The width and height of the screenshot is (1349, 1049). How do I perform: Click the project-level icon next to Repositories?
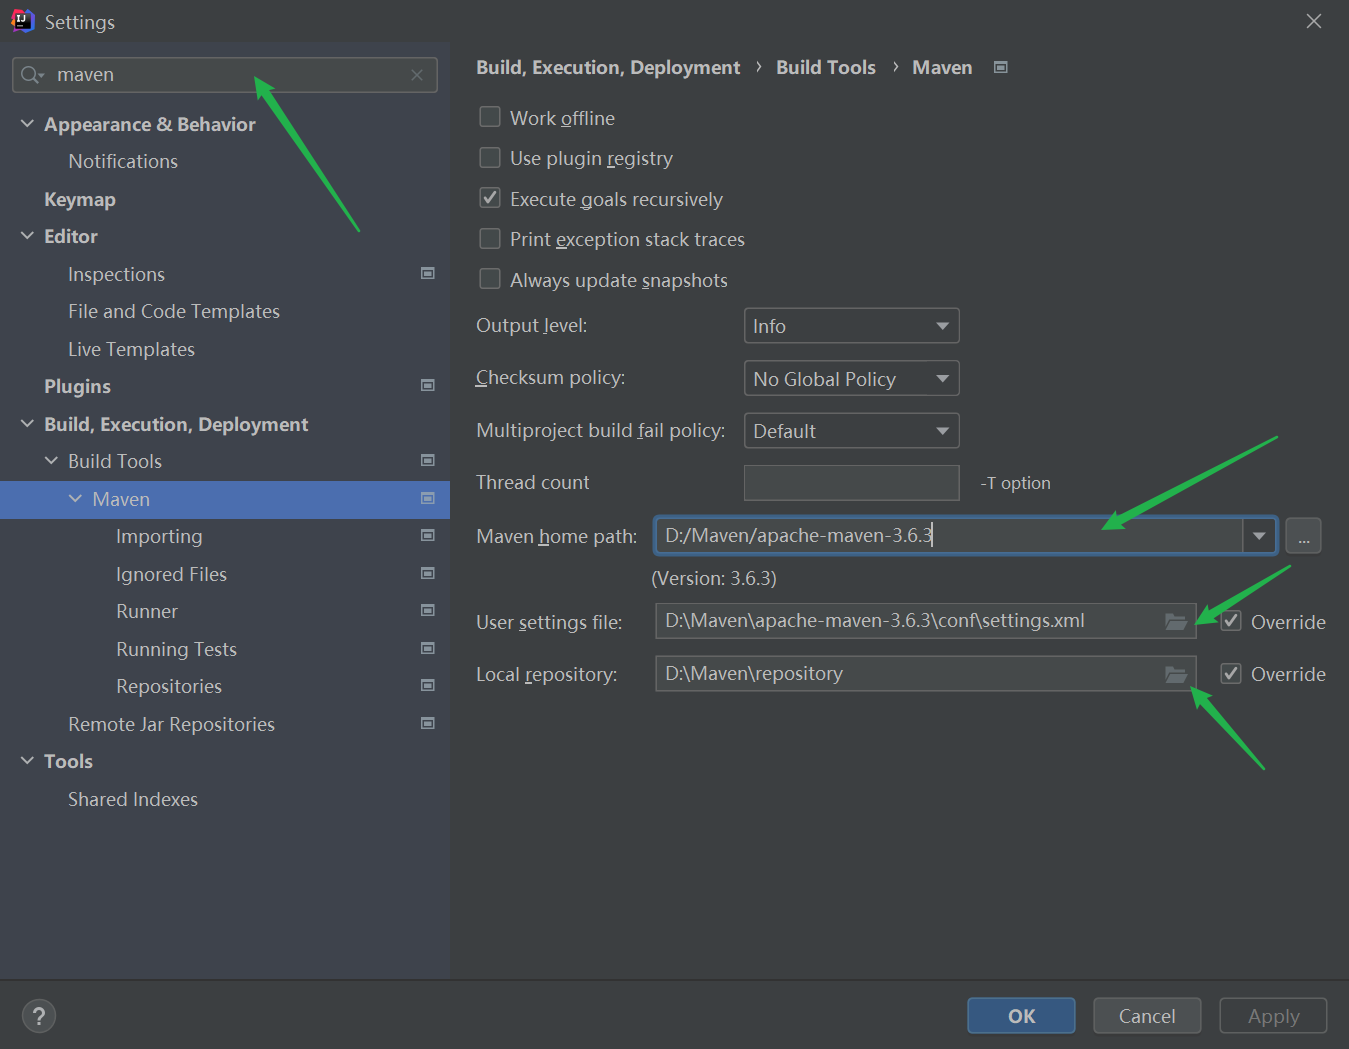click(428, 685)
